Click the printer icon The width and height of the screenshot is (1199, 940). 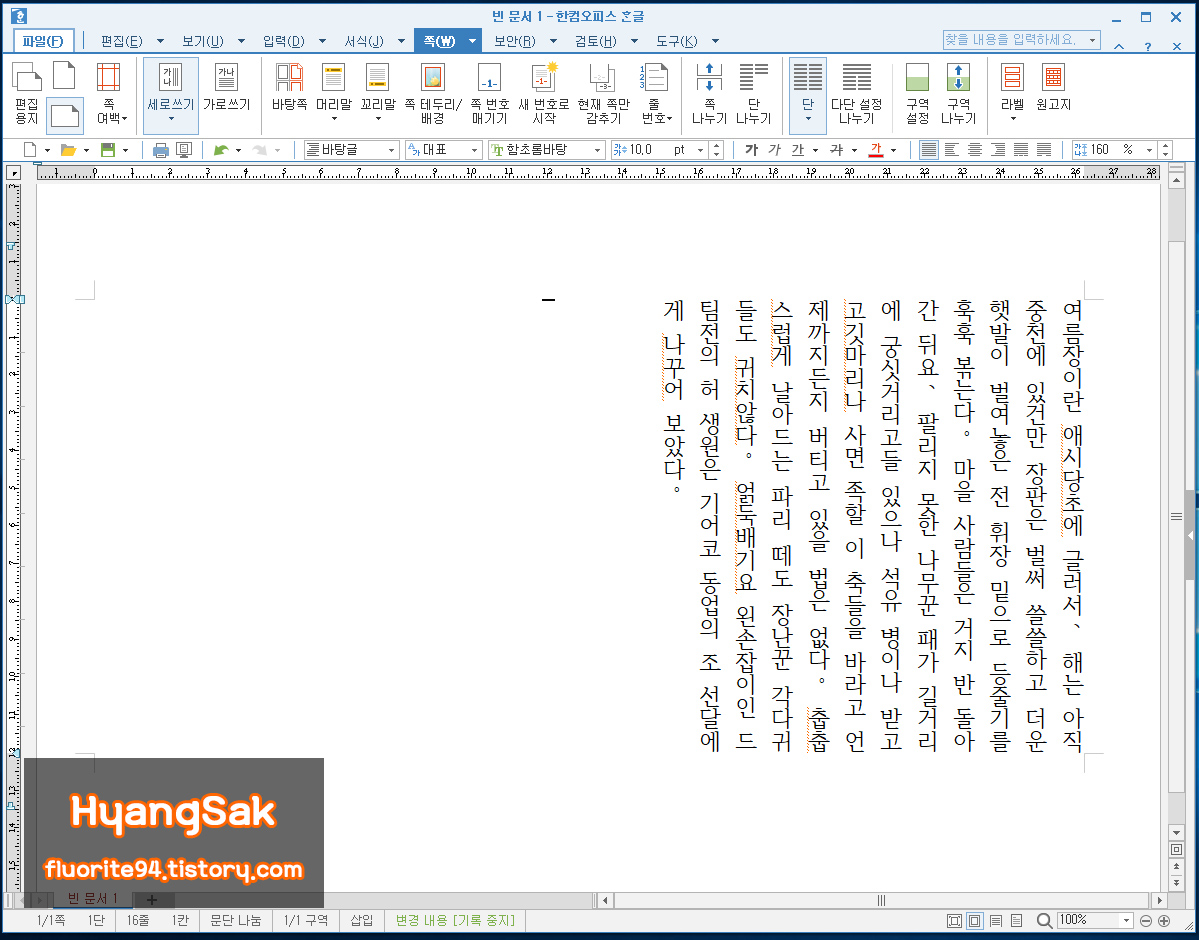coord(161,150)
